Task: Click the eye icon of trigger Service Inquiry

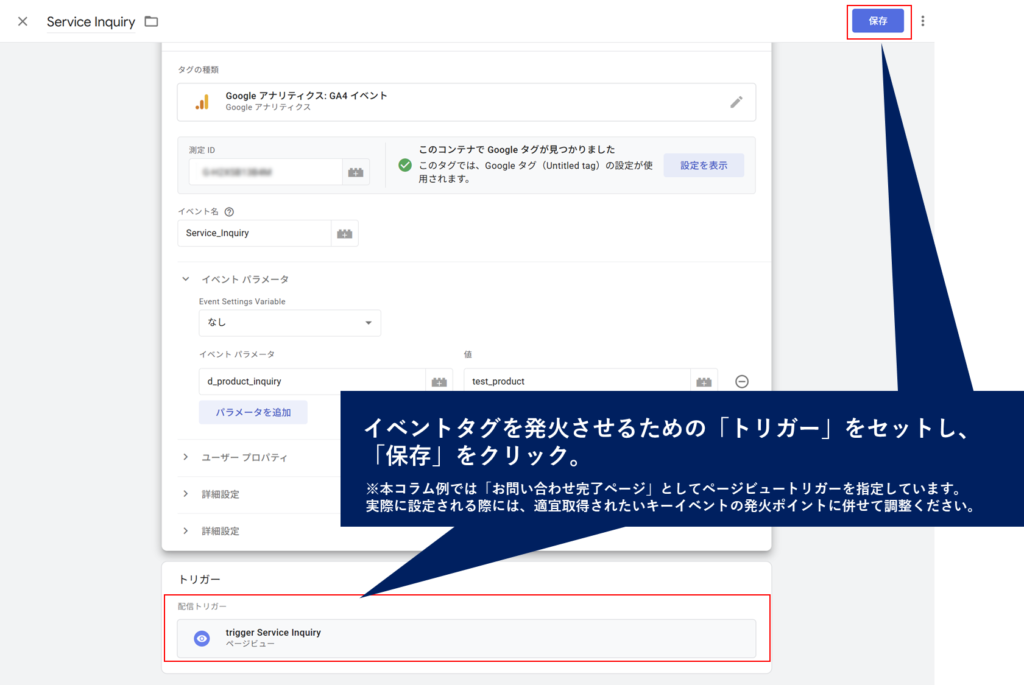Action: pos(202,638)
